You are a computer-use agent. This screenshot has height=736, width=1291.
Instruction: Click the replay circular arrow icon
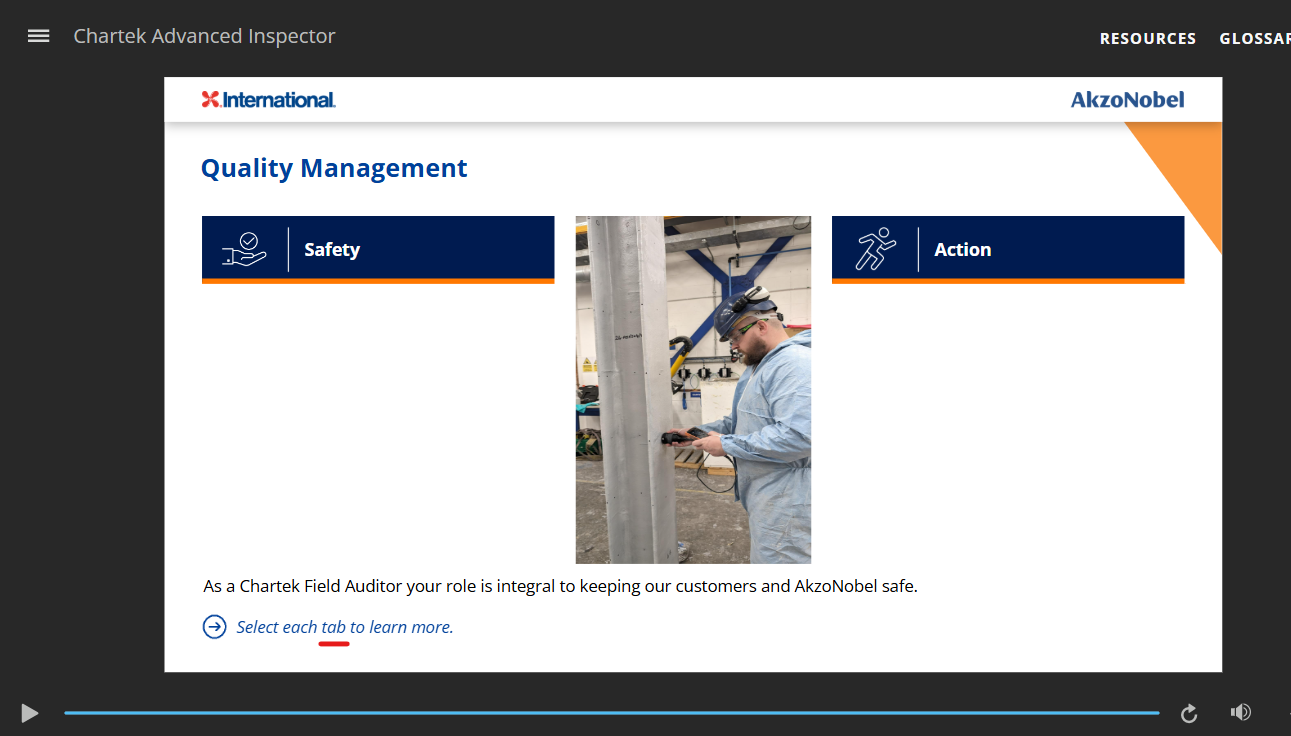pos(1189,713)
